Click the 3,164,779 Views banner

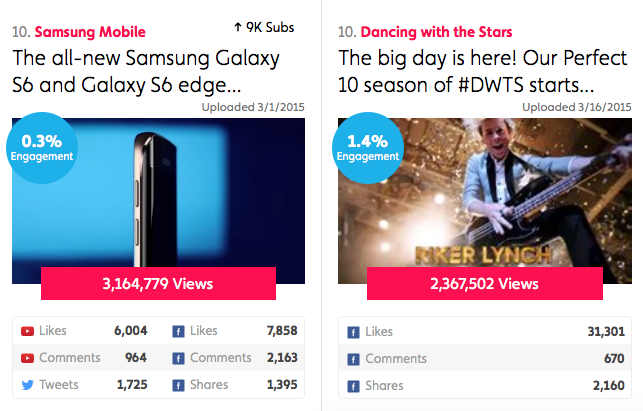click(x=158, y=283)
